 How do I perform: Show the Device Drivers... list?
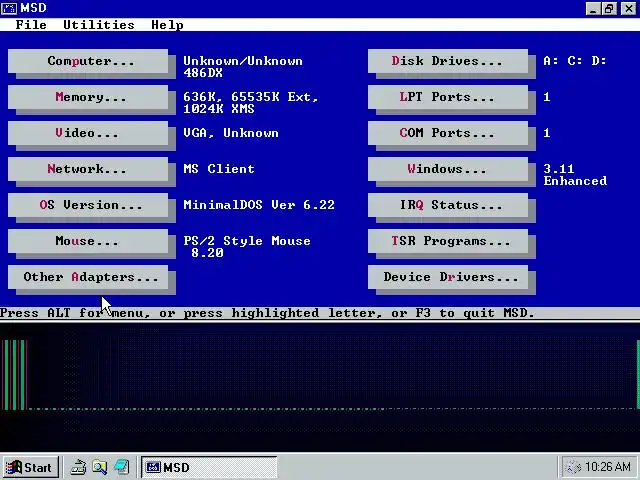point(448,277)
